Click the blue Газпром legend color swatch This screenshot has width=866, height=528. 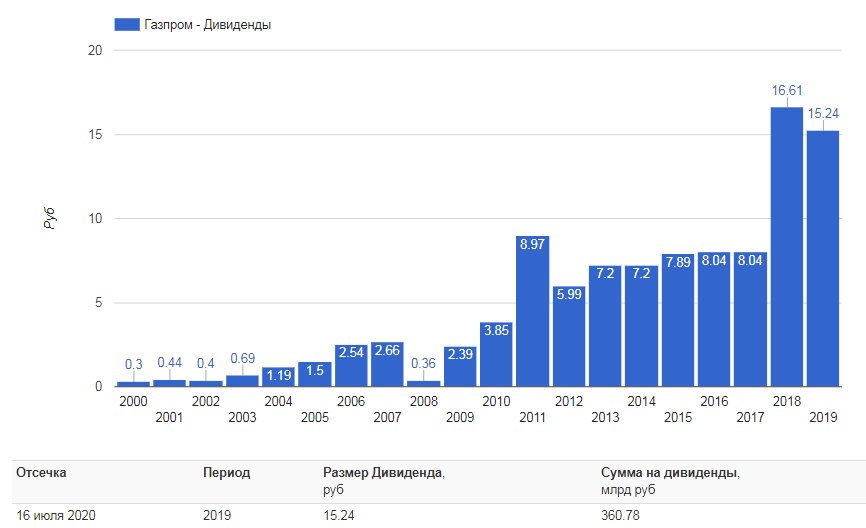click(x=126, y=24)
